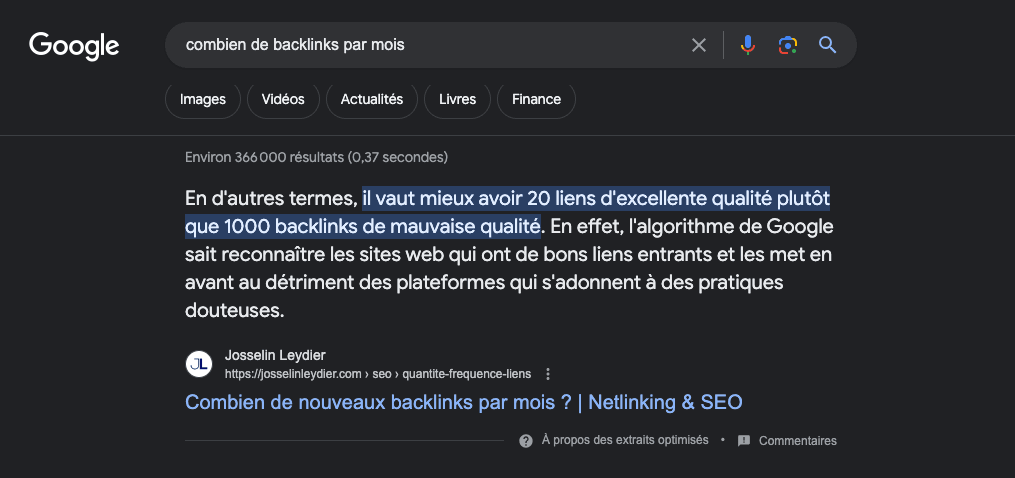Screen dimensions: 1015x478
Task: Click the 'Environ 366 000 résultats' stats text
Action: click(x=317, y=157)
